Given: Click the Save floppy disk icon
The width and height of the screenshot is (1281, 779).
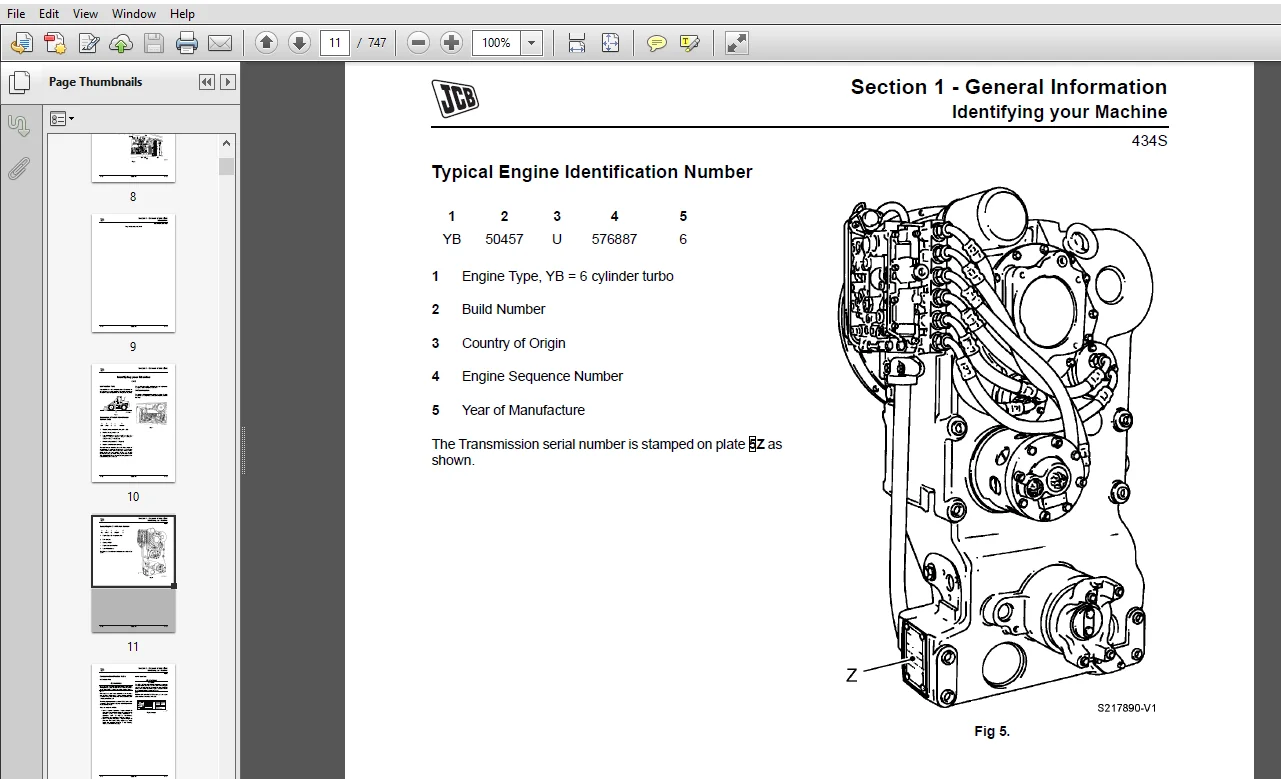Looking at the screenshot, I should tap(154, 43).
